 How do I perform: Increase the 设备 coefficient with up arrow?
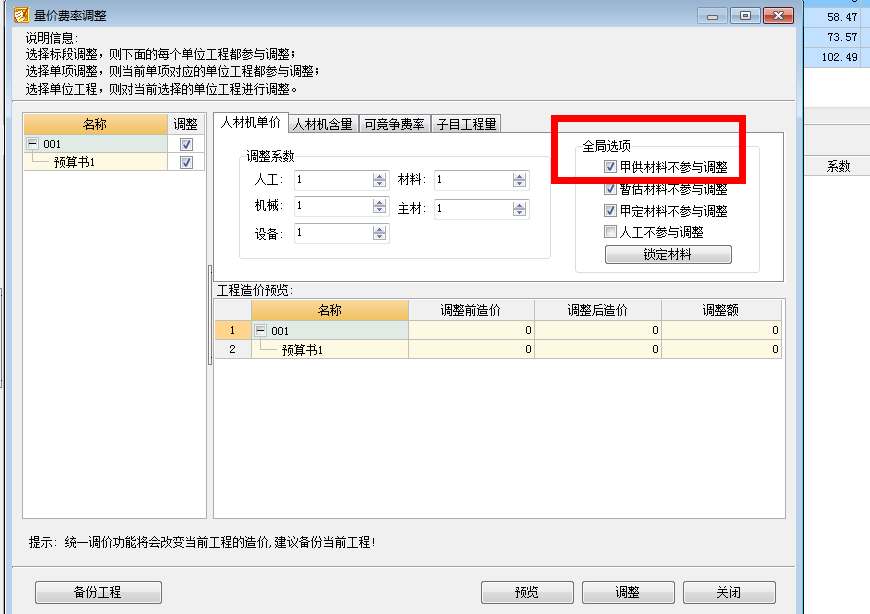click(x=380, y=229)
